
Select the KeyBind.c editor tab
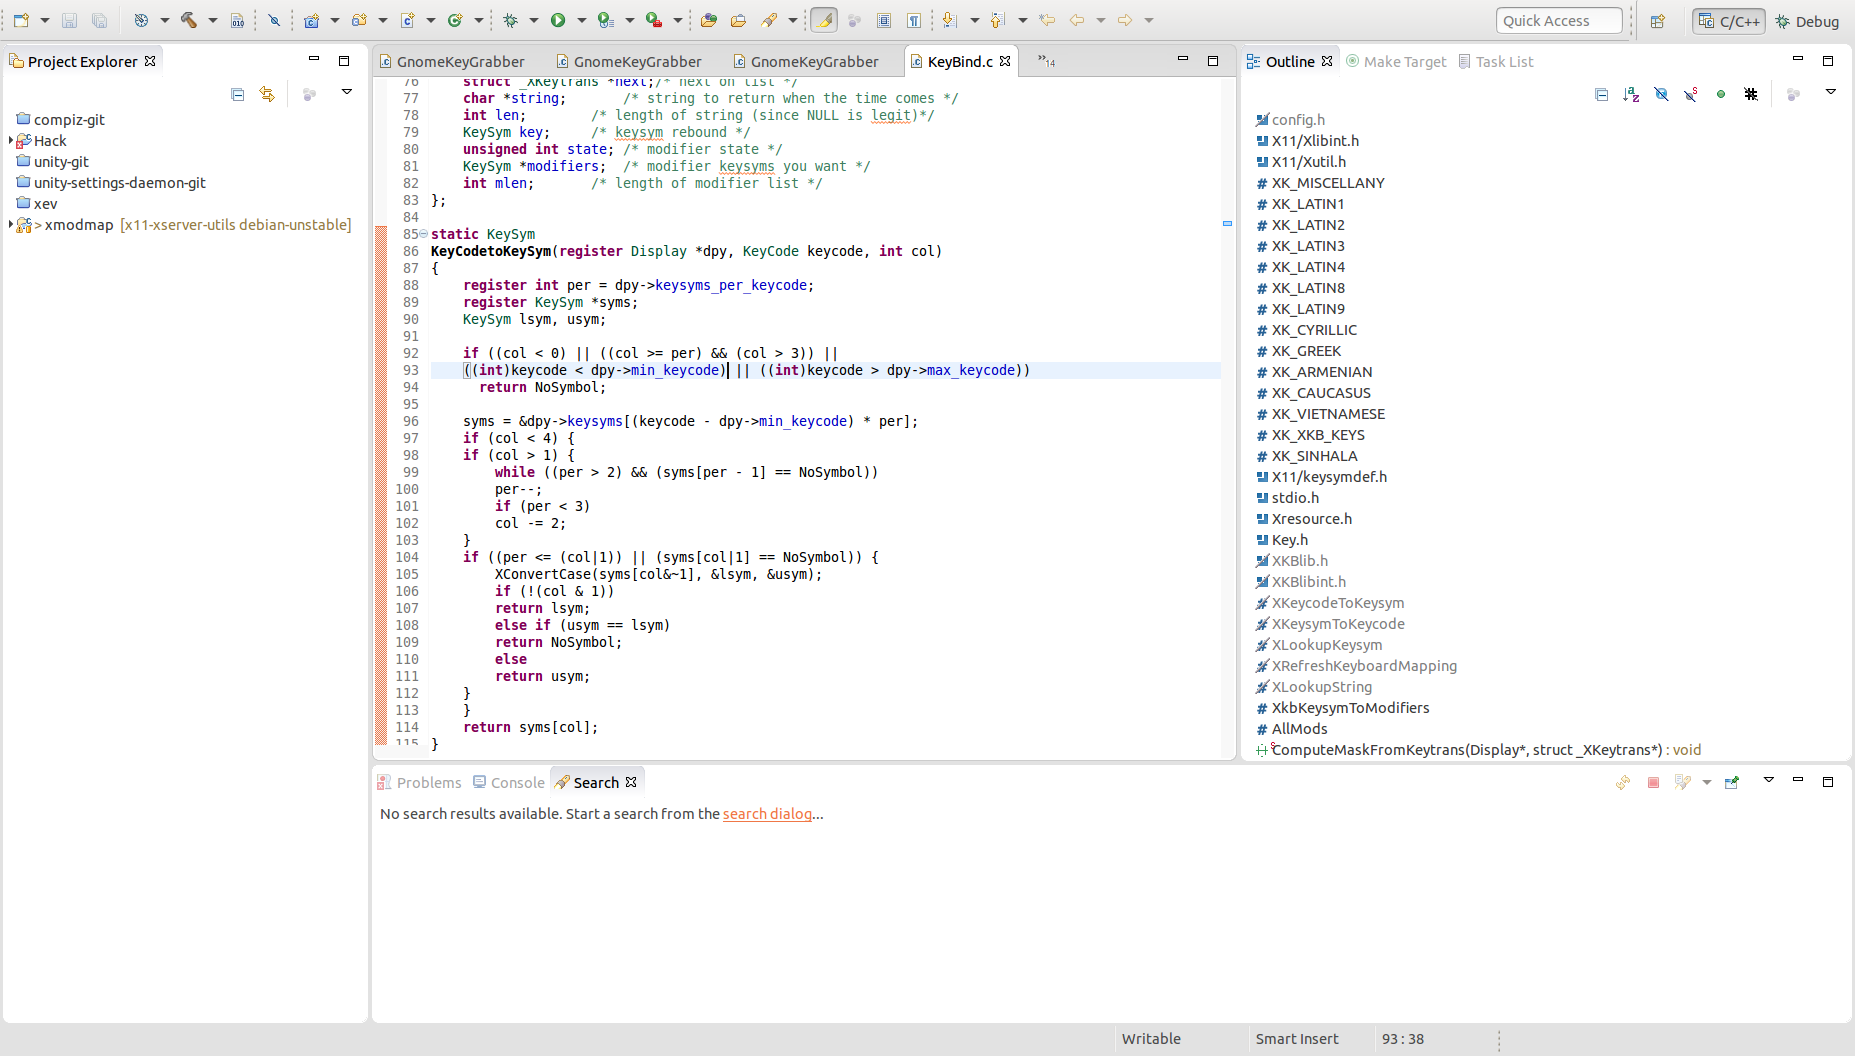pyautogui.click(x=959, y=62)
